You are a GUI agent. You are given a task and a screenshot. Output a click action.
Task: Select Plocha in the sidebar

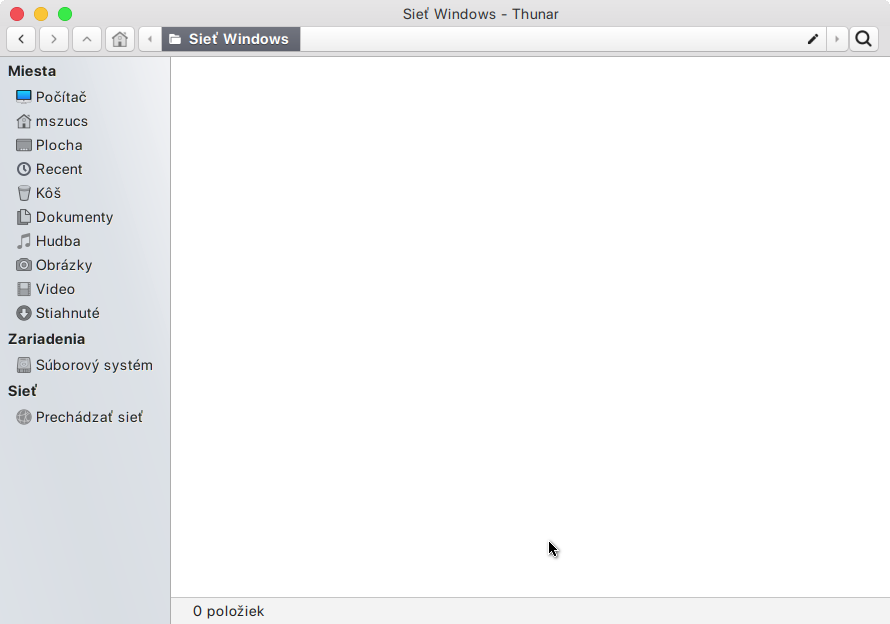point(59,145)
